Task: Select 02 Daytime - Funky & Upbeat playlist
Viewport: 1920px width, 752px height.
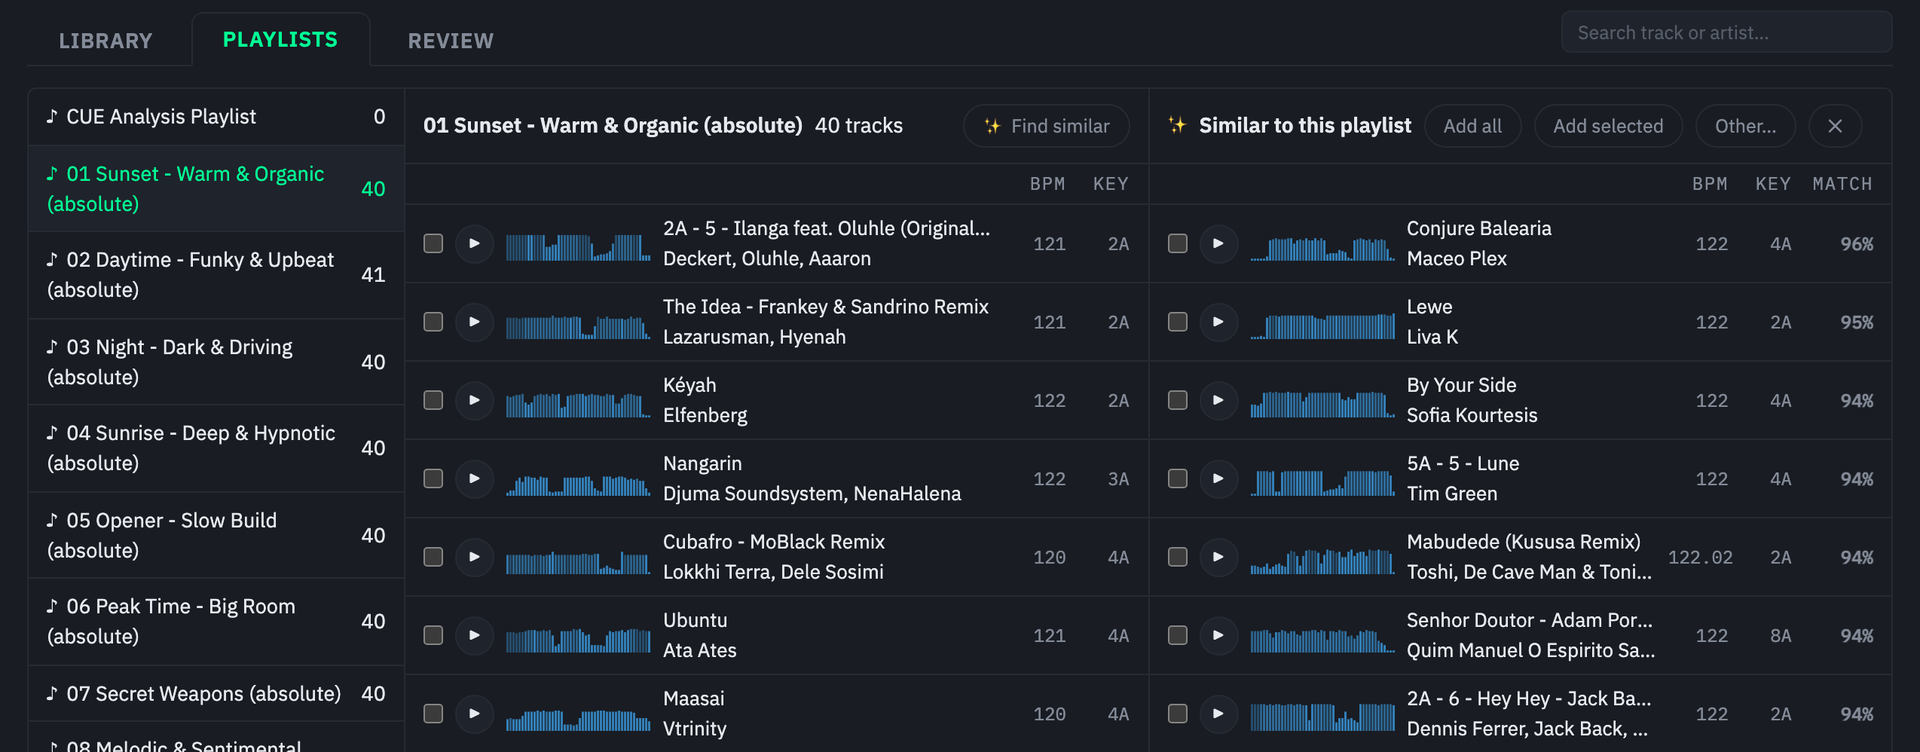Action: click(x=216, y=275)
